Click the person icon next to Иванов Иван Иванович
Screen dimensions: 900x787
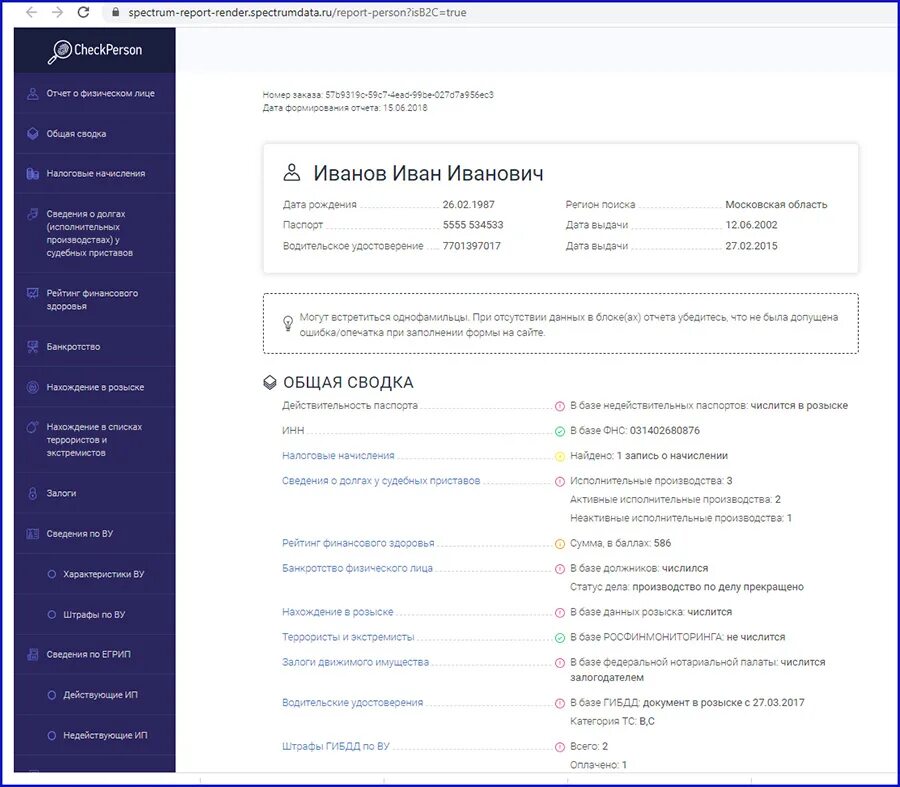click(292, 172)
